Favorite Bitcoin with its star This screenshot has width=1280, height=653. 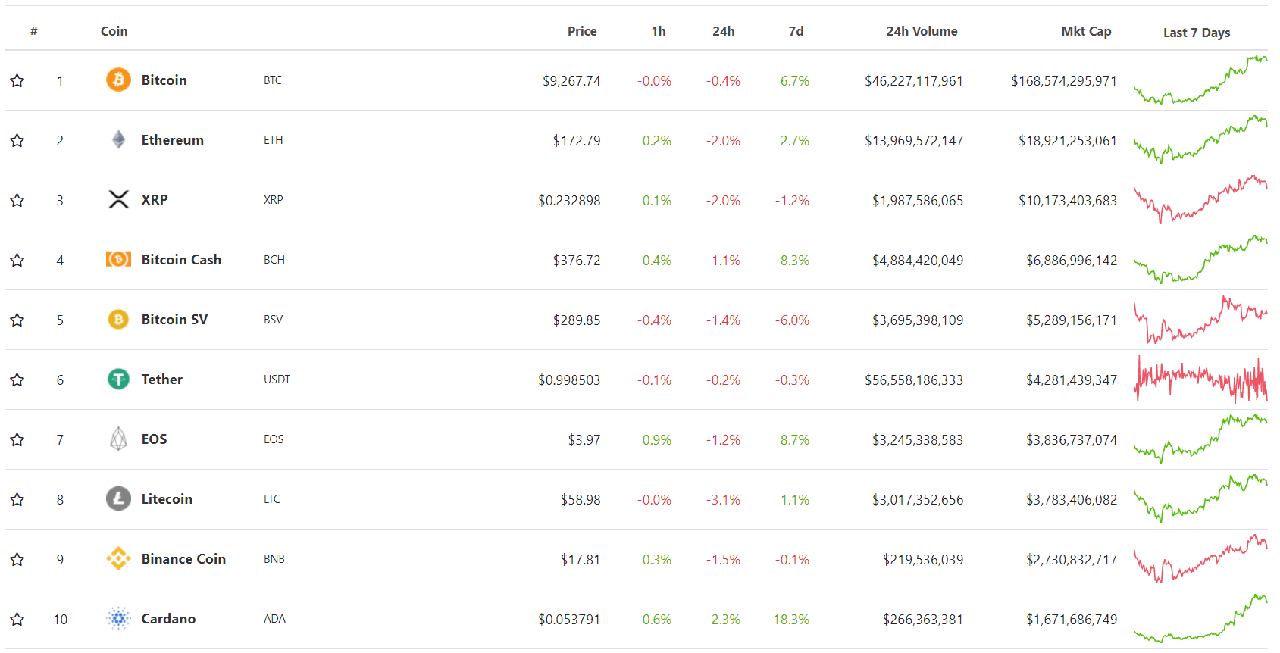pos(17,81)
